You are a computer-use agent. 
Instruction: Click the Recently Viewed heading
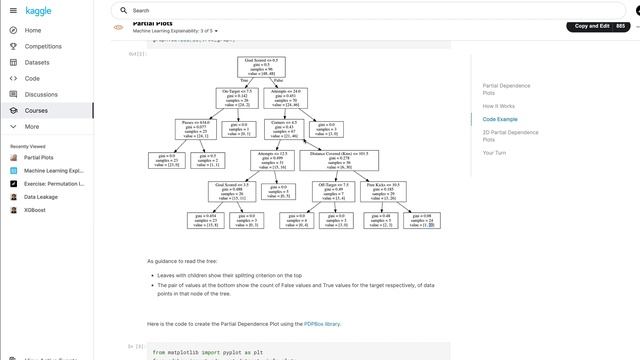[28, 146]
